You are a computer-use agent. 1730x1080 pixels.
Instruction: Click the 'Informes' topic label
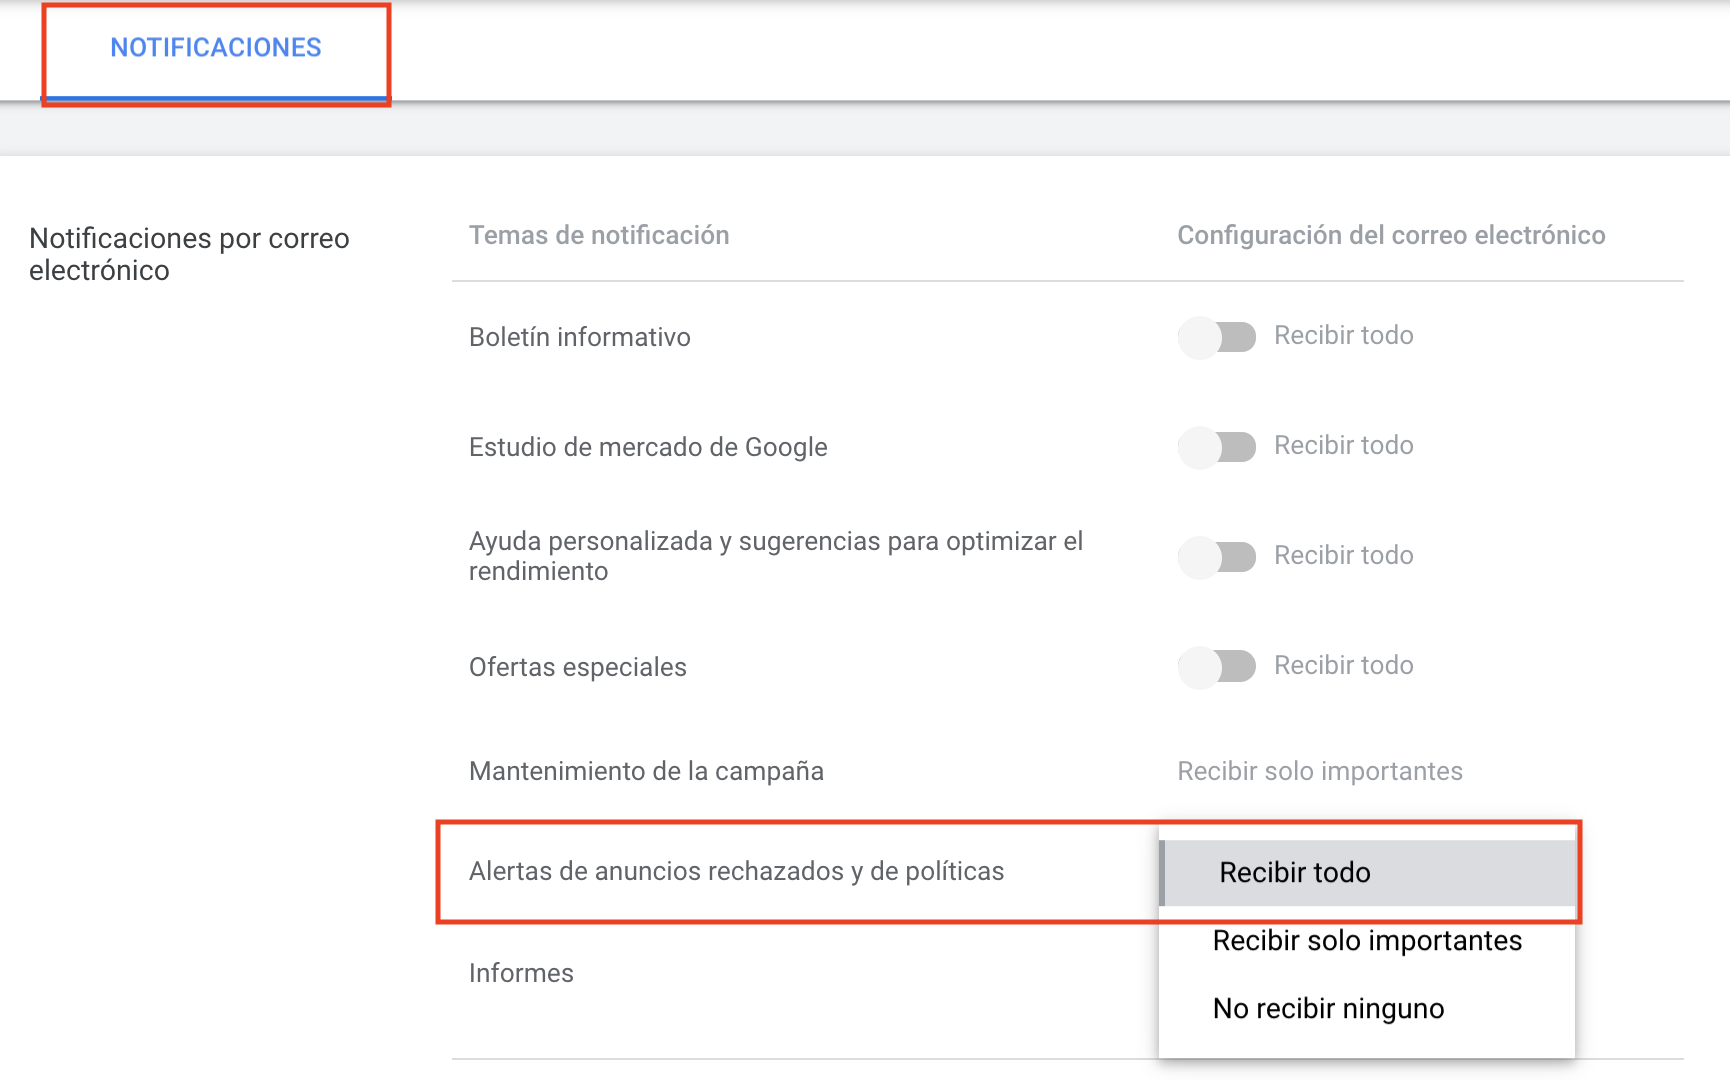521,973
